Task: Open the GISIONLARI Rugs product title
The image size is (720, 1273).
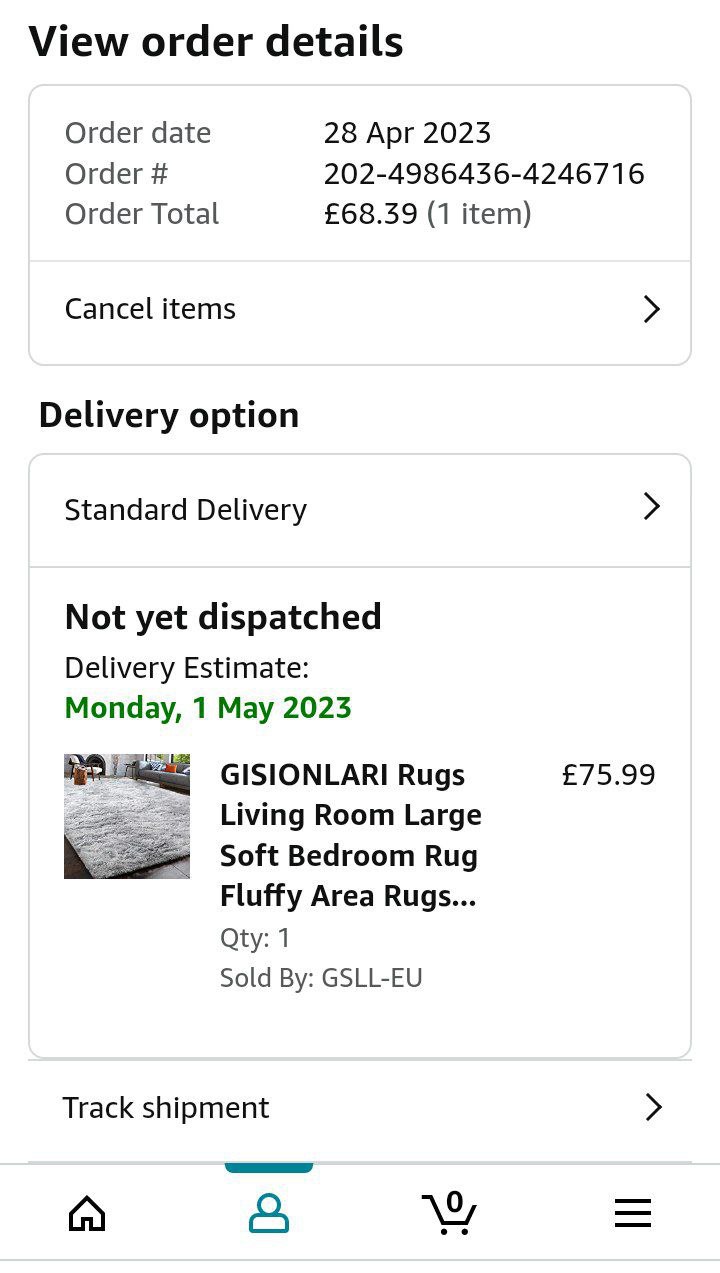Action: (x=350, y=835)
